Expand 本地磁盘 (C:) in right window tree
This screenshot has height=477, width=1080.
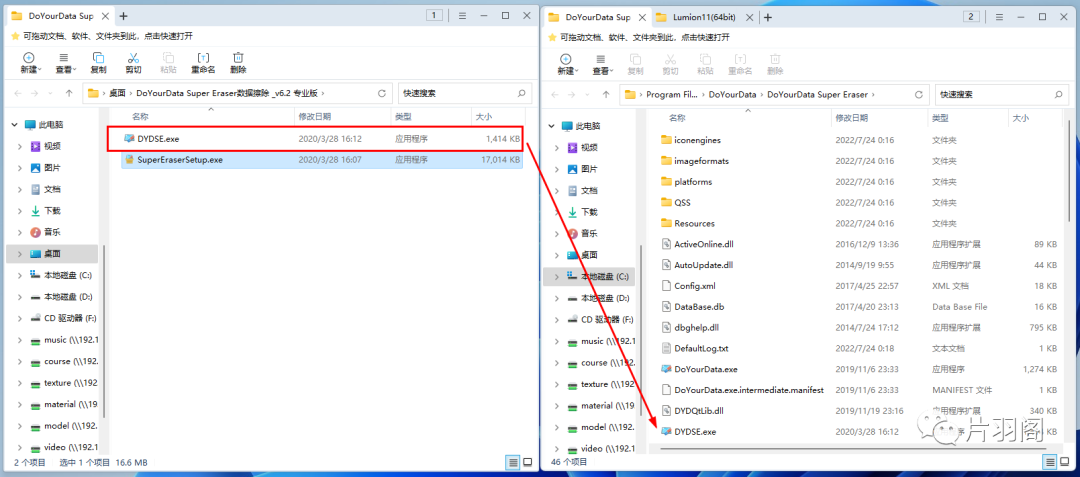point(559,277)
